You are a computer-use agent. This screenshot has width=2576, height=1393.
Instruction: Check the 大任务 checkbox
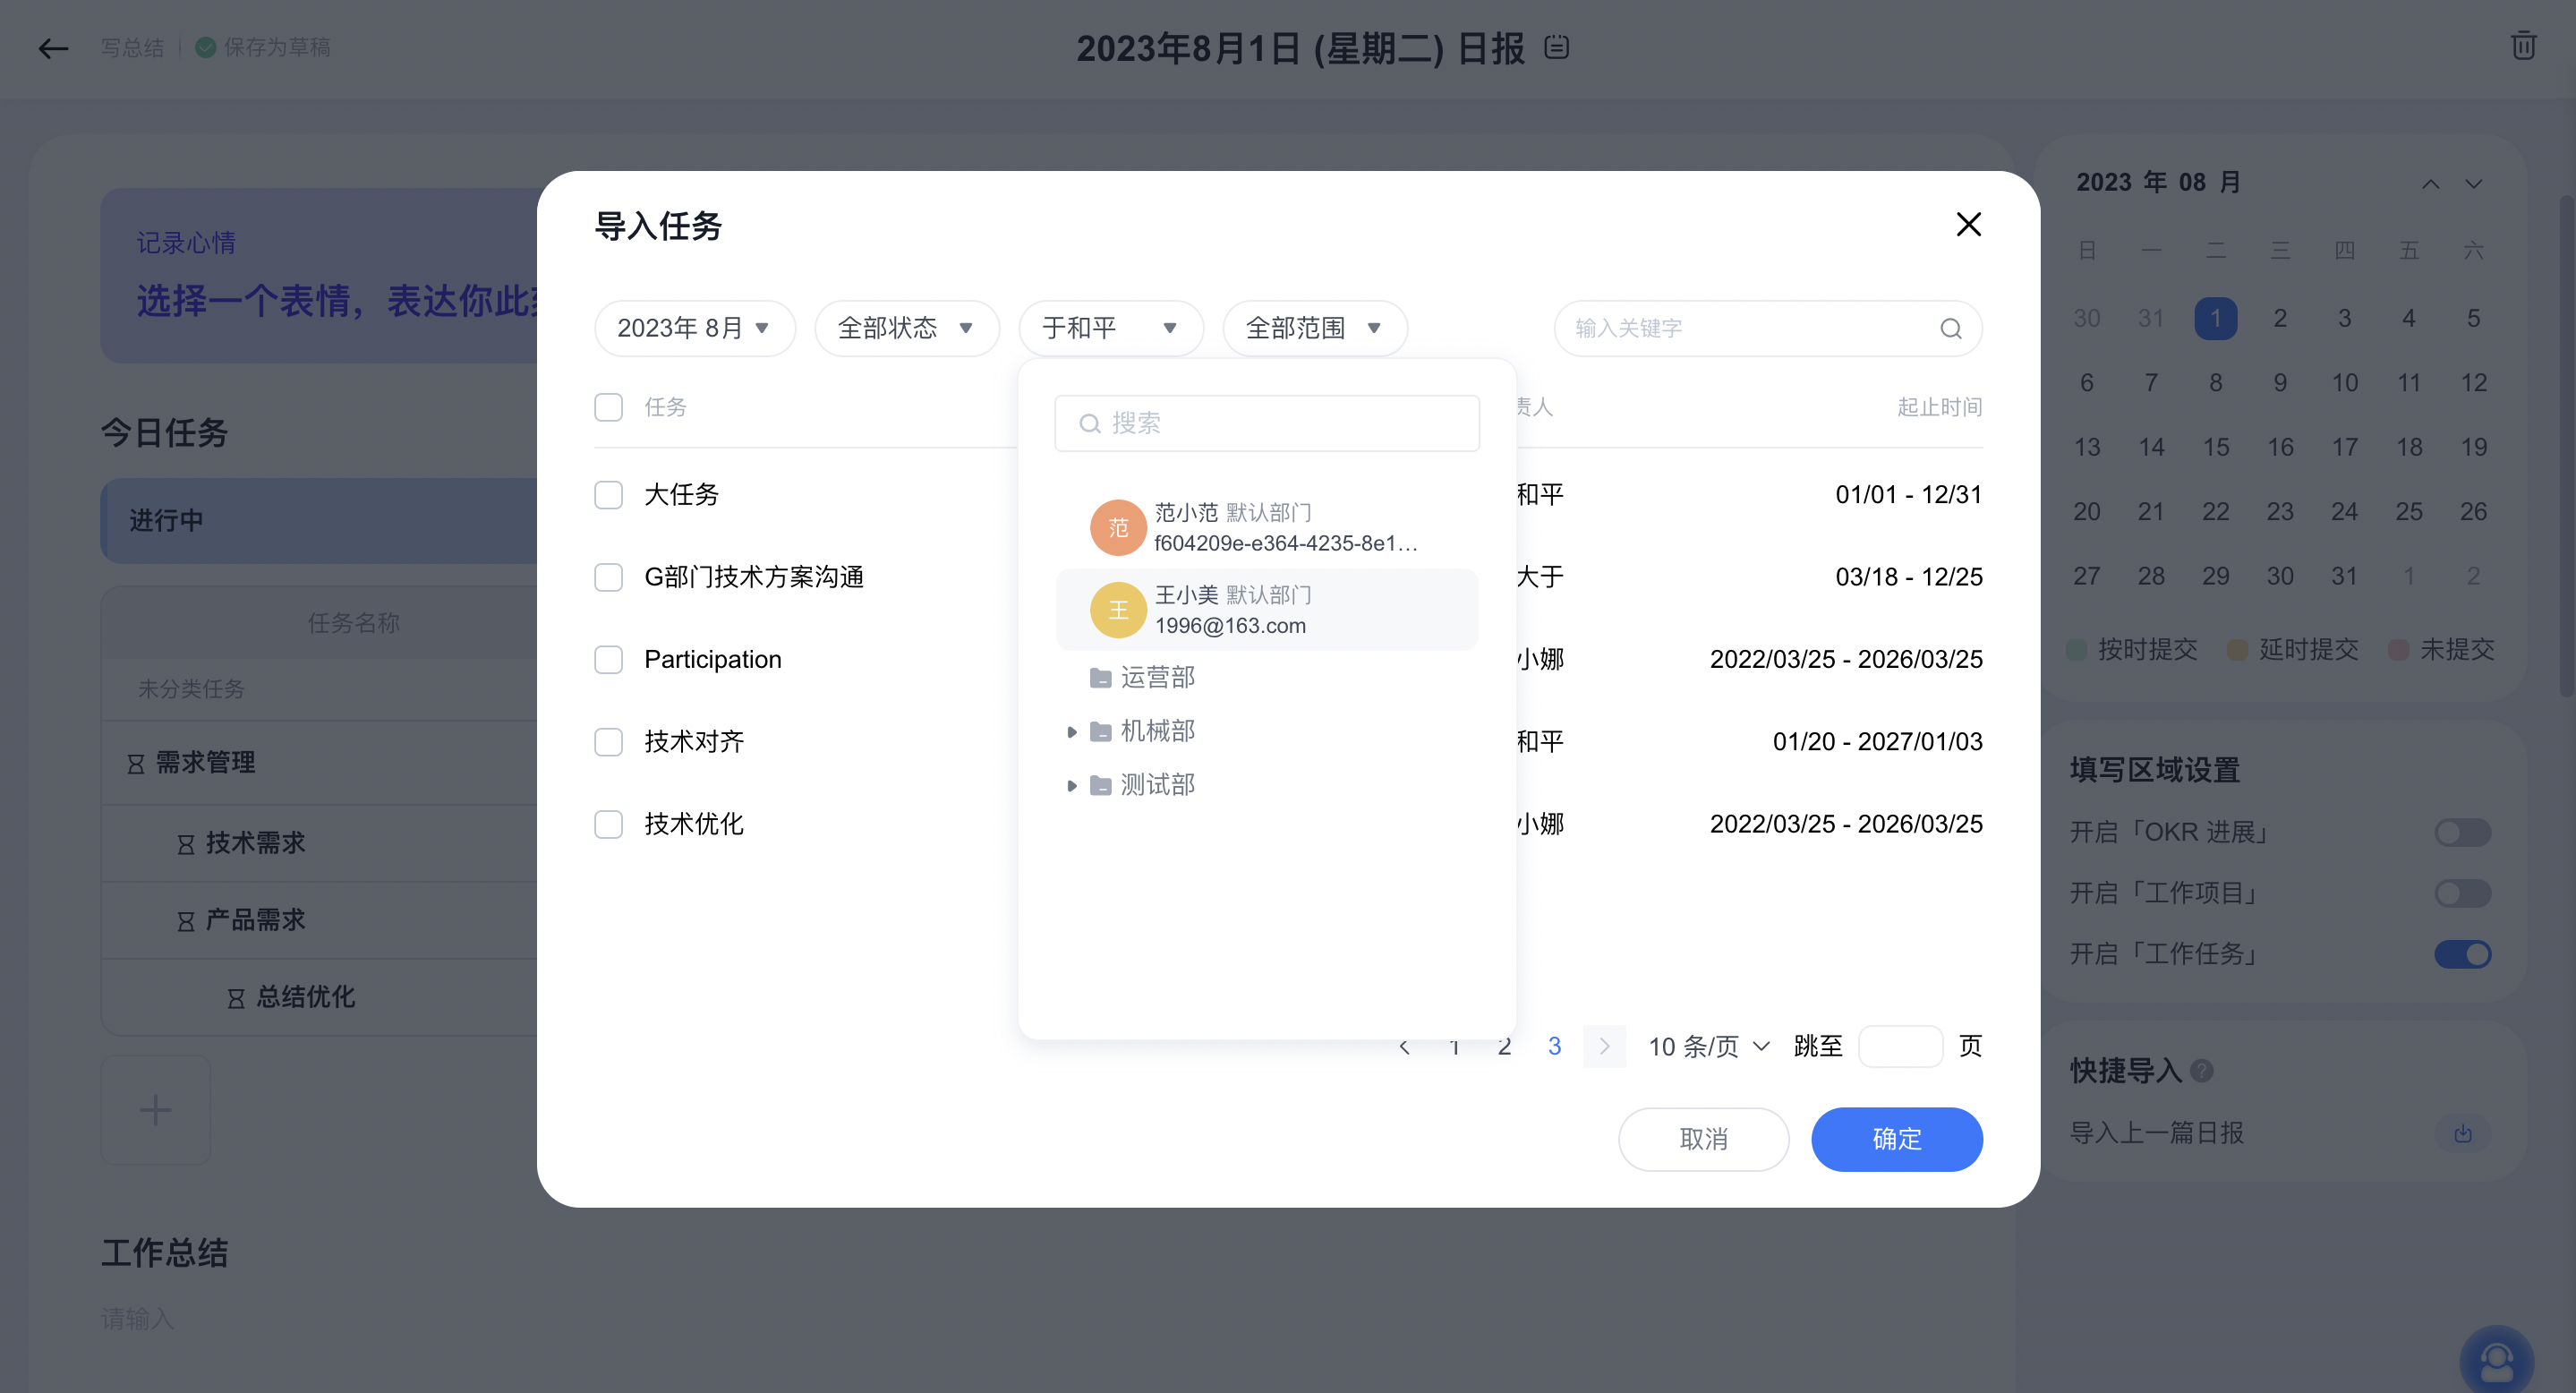click(608, 495)
